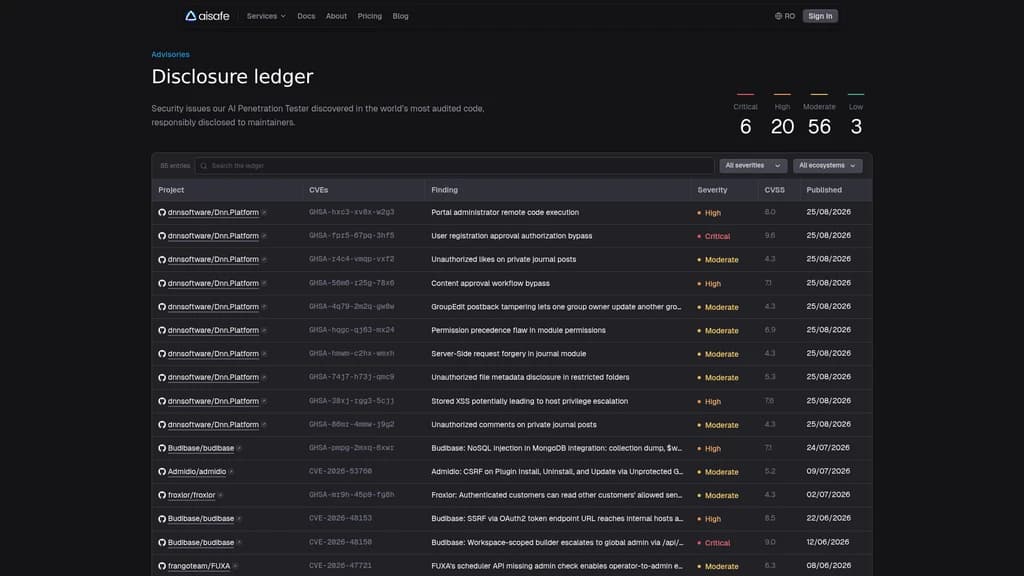The image size is (1024, 576).
Task: Click GitHub icon beside frangoteam/FUXA
Action: [162, 566]
